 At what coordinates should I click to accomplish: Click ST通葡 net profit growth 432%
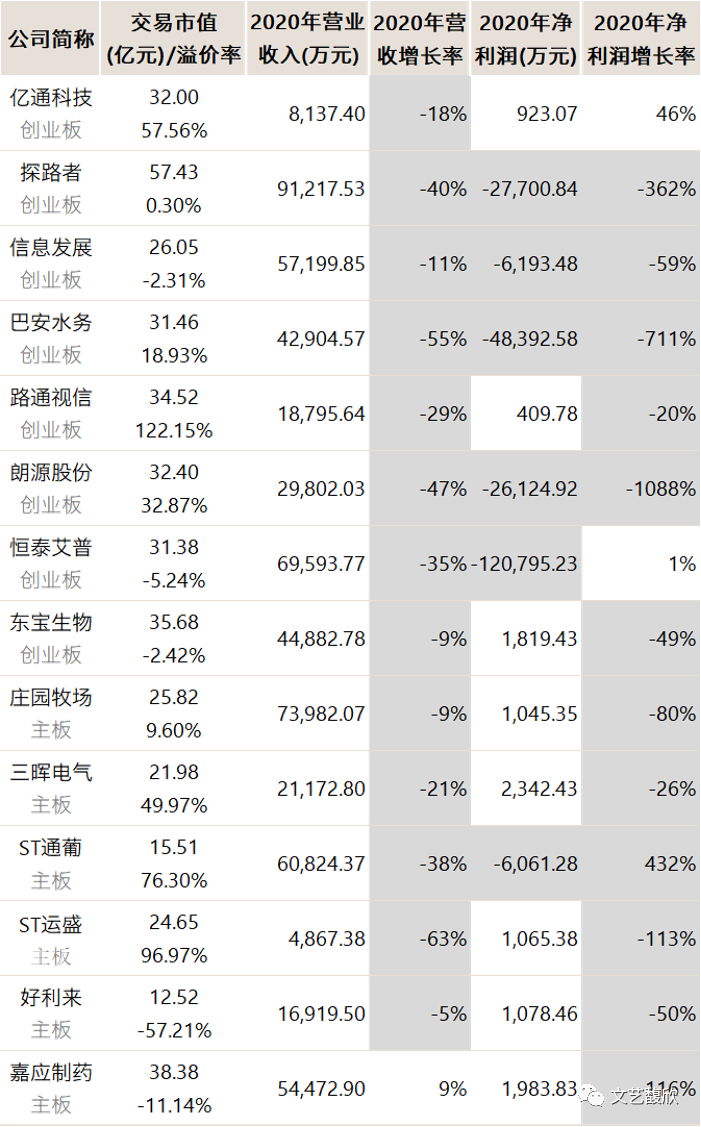coord(670,864)
